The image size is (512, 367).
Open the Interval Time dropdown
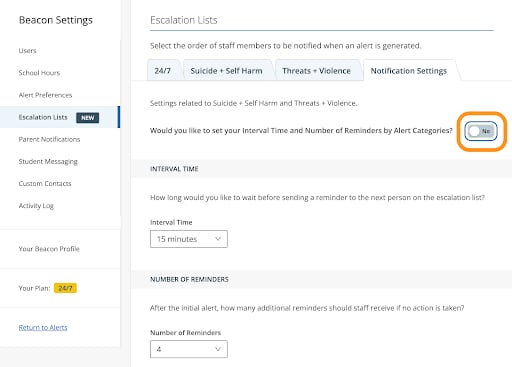(x=189, y=239)
